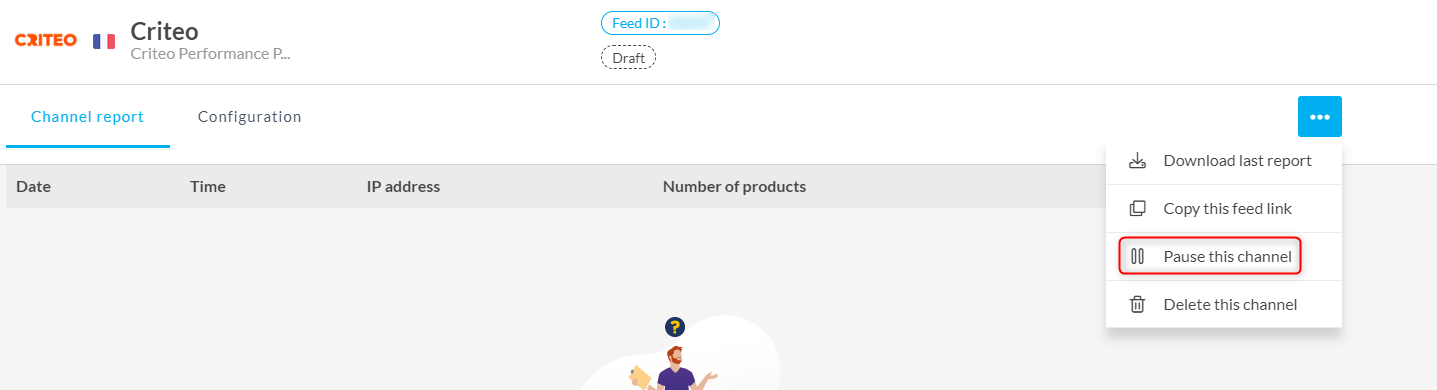The height and width of the screenshot is (390, 1437).
Task: Click the Criteo orange logo
Action: pos(46,40)
